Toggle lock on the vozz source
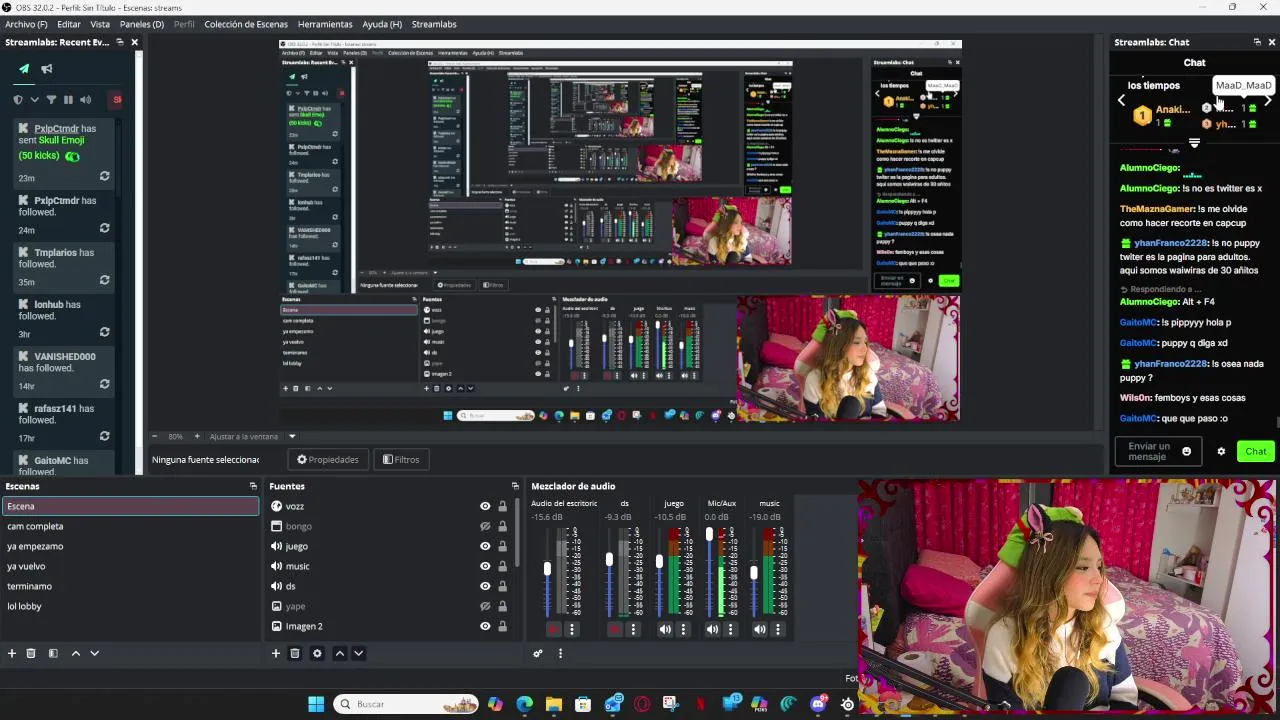The height and width of the screenshot is (720, 1280). tap(502, 506)
